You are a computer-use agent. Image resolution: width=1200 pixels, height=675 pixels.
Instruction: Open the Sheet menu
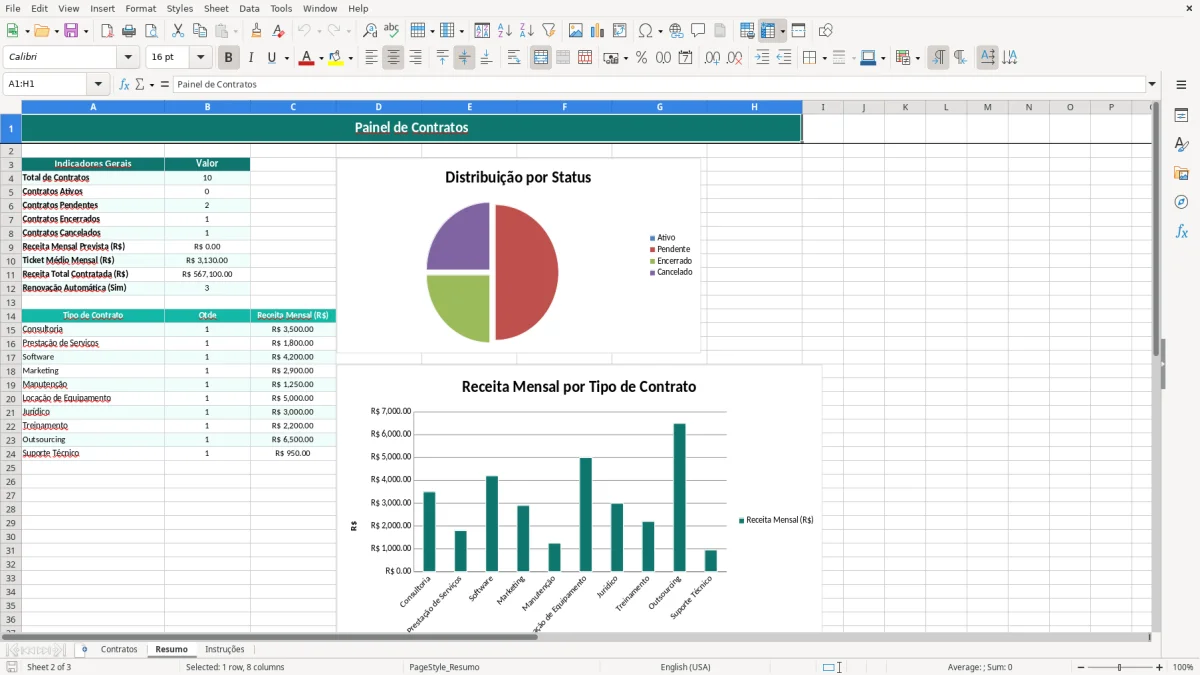pyautogui.click(x=216, y=8)
